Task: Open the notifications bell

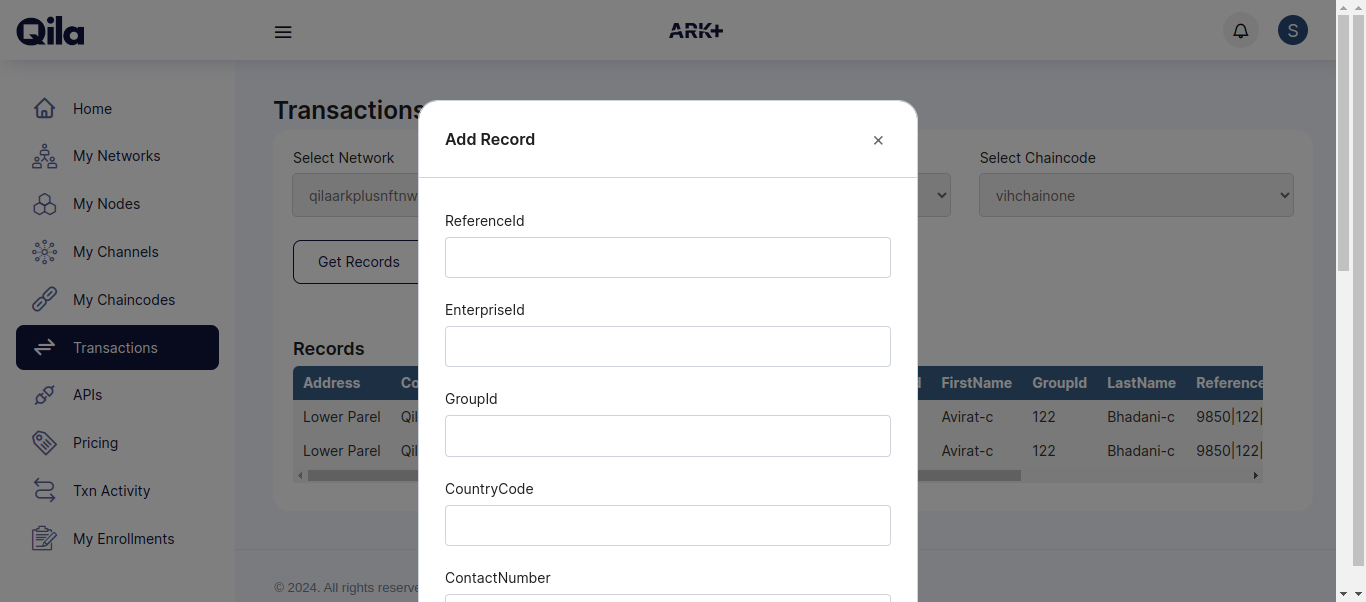Action: pos(1241,30)
